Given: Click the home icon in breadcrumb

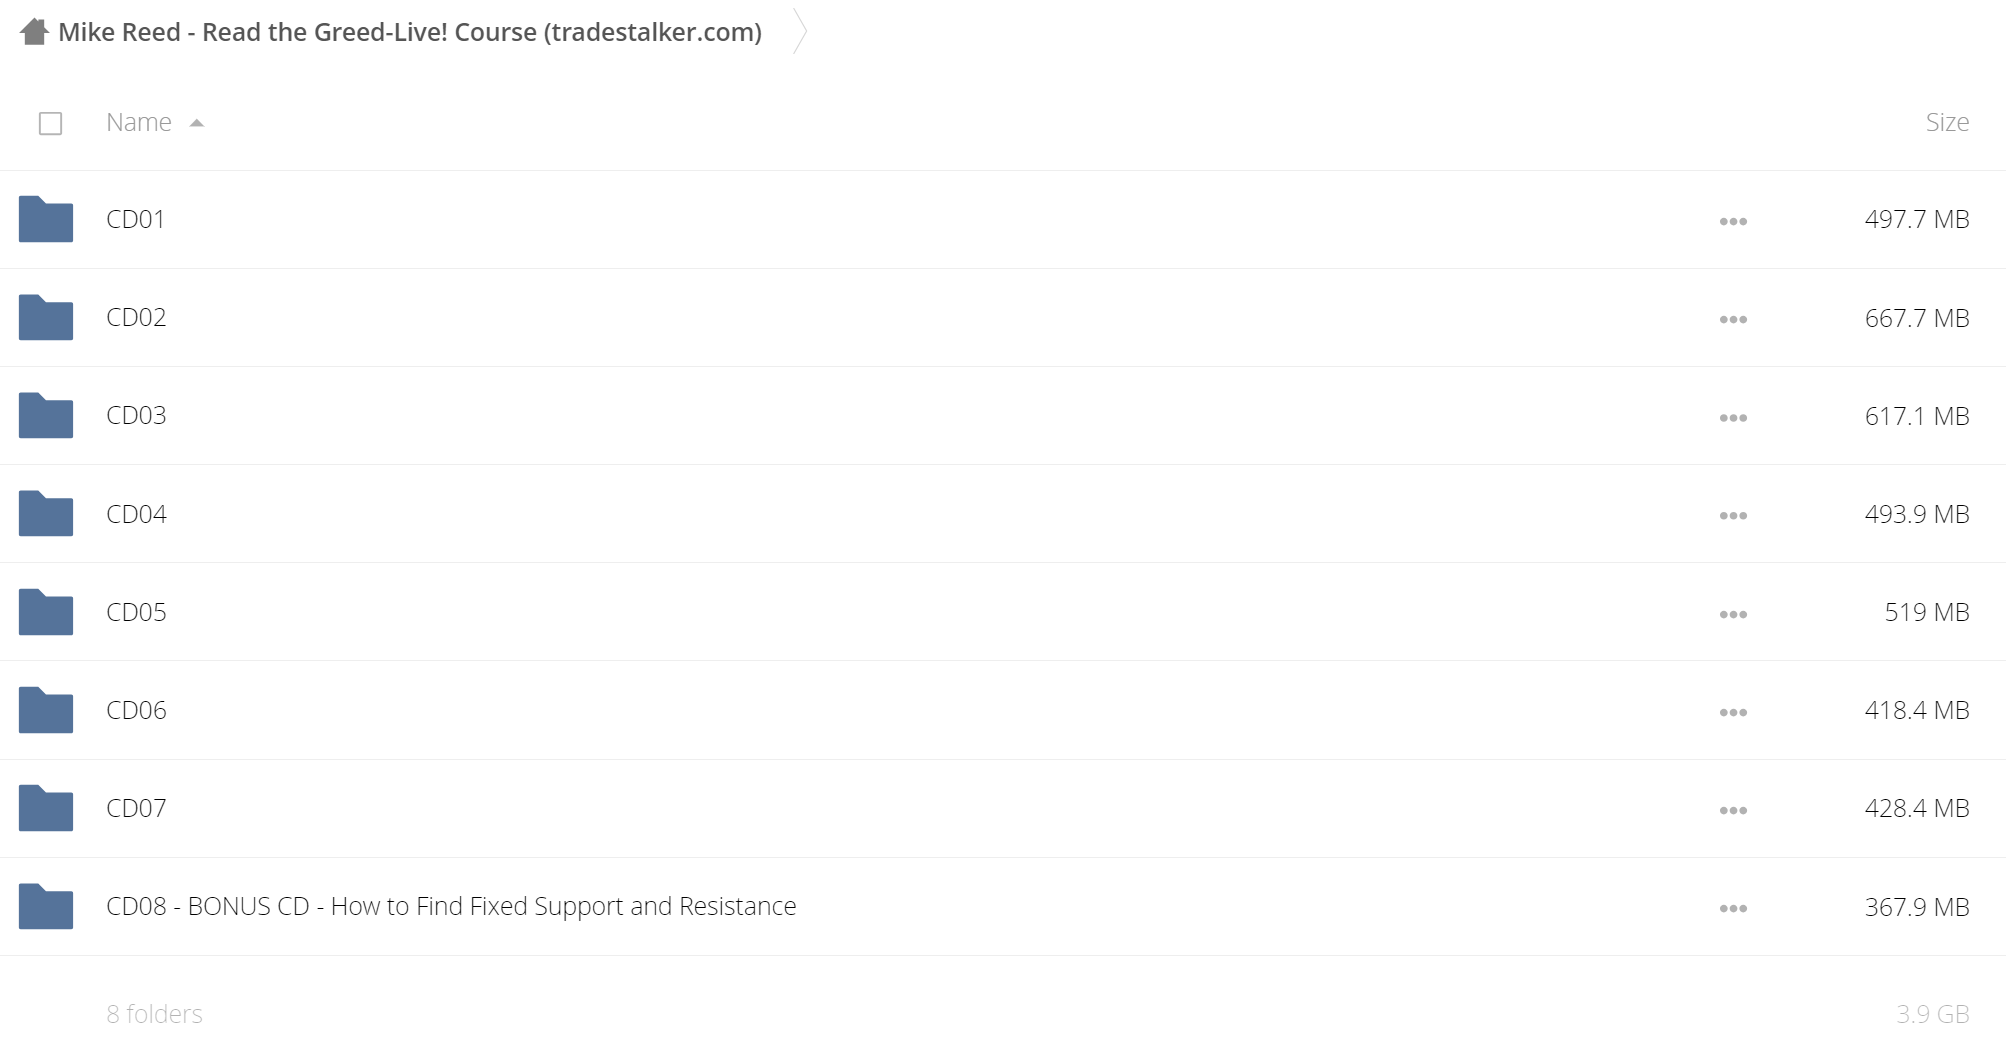Looking at the screenshot, I should point(34,32).
